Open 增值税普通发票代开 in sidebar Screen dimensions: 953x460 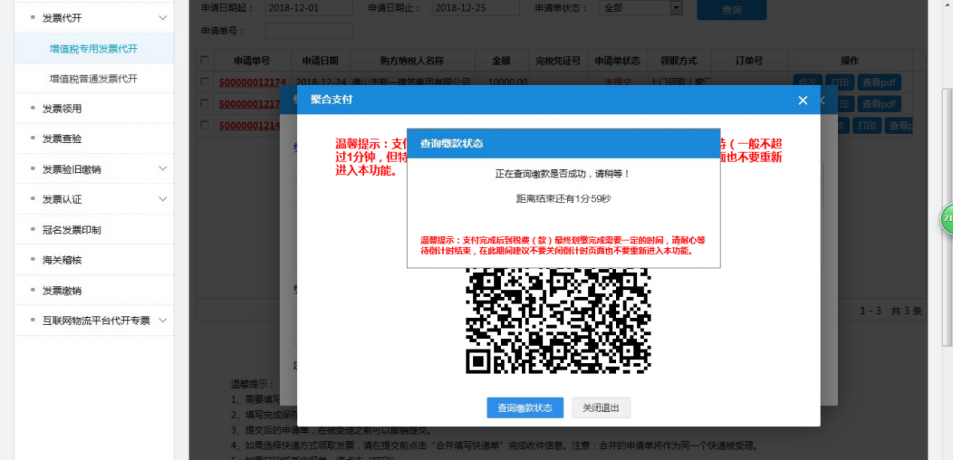94,78
